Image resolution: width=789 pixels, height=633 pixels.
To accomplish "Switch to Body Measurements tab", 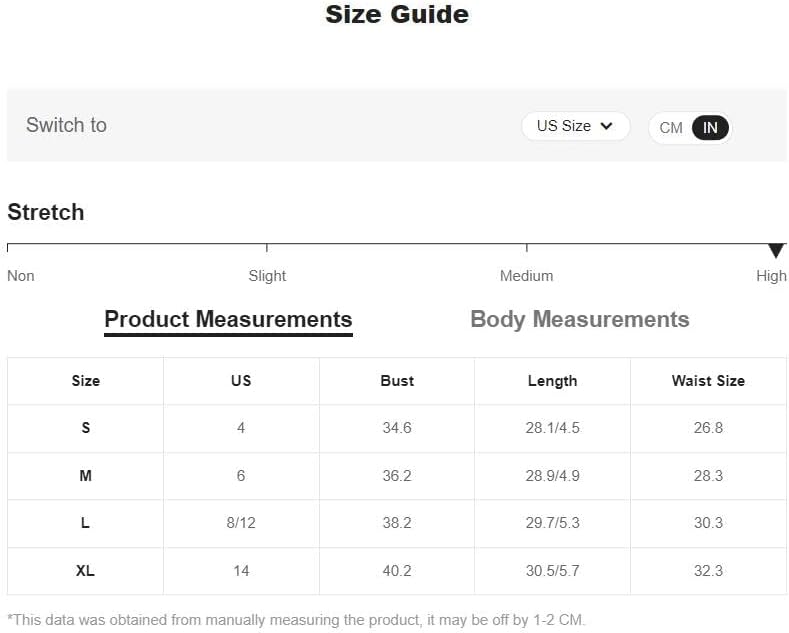I will [579, 319].
